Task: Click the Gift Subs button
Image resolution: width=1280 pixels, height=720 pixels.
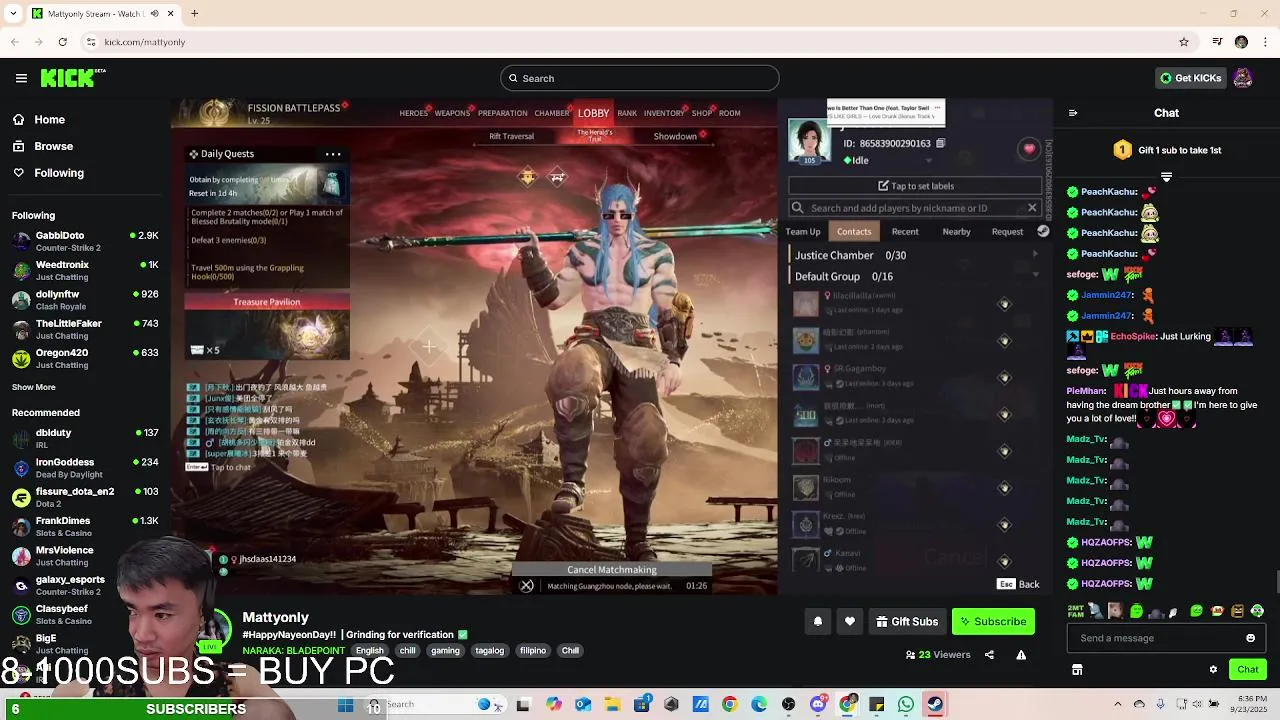Action: pos(907,621)
